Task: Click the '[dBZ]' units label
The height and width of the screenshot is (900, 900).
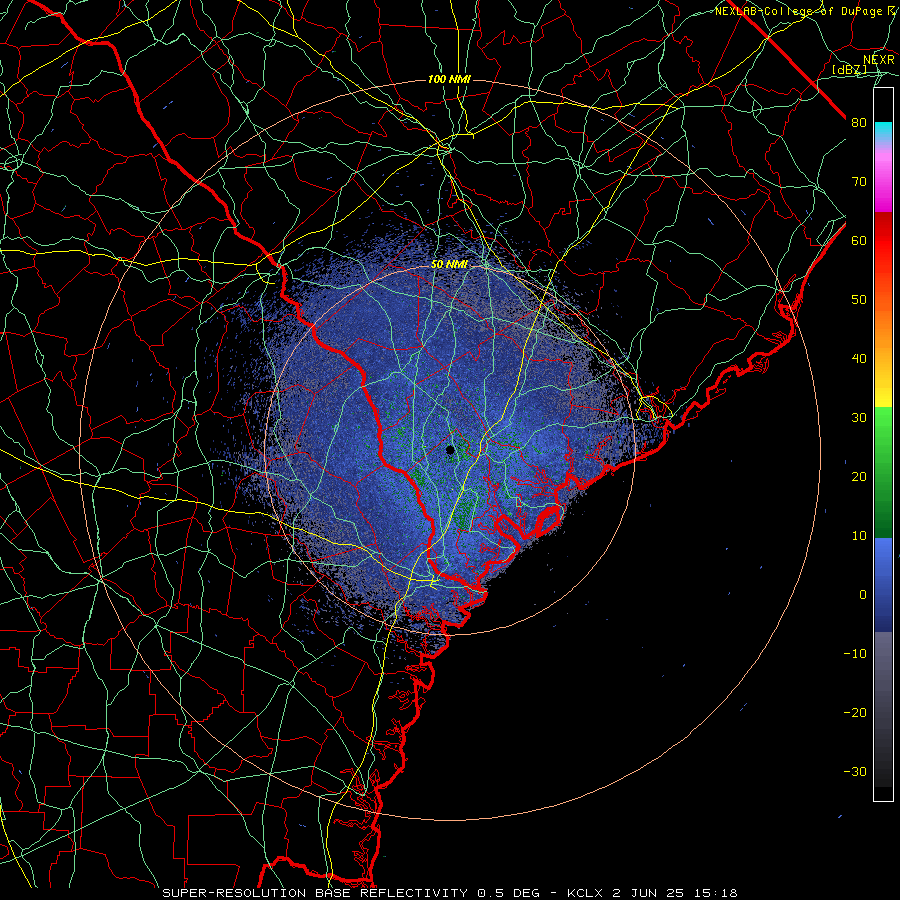Action: [849, 70]
